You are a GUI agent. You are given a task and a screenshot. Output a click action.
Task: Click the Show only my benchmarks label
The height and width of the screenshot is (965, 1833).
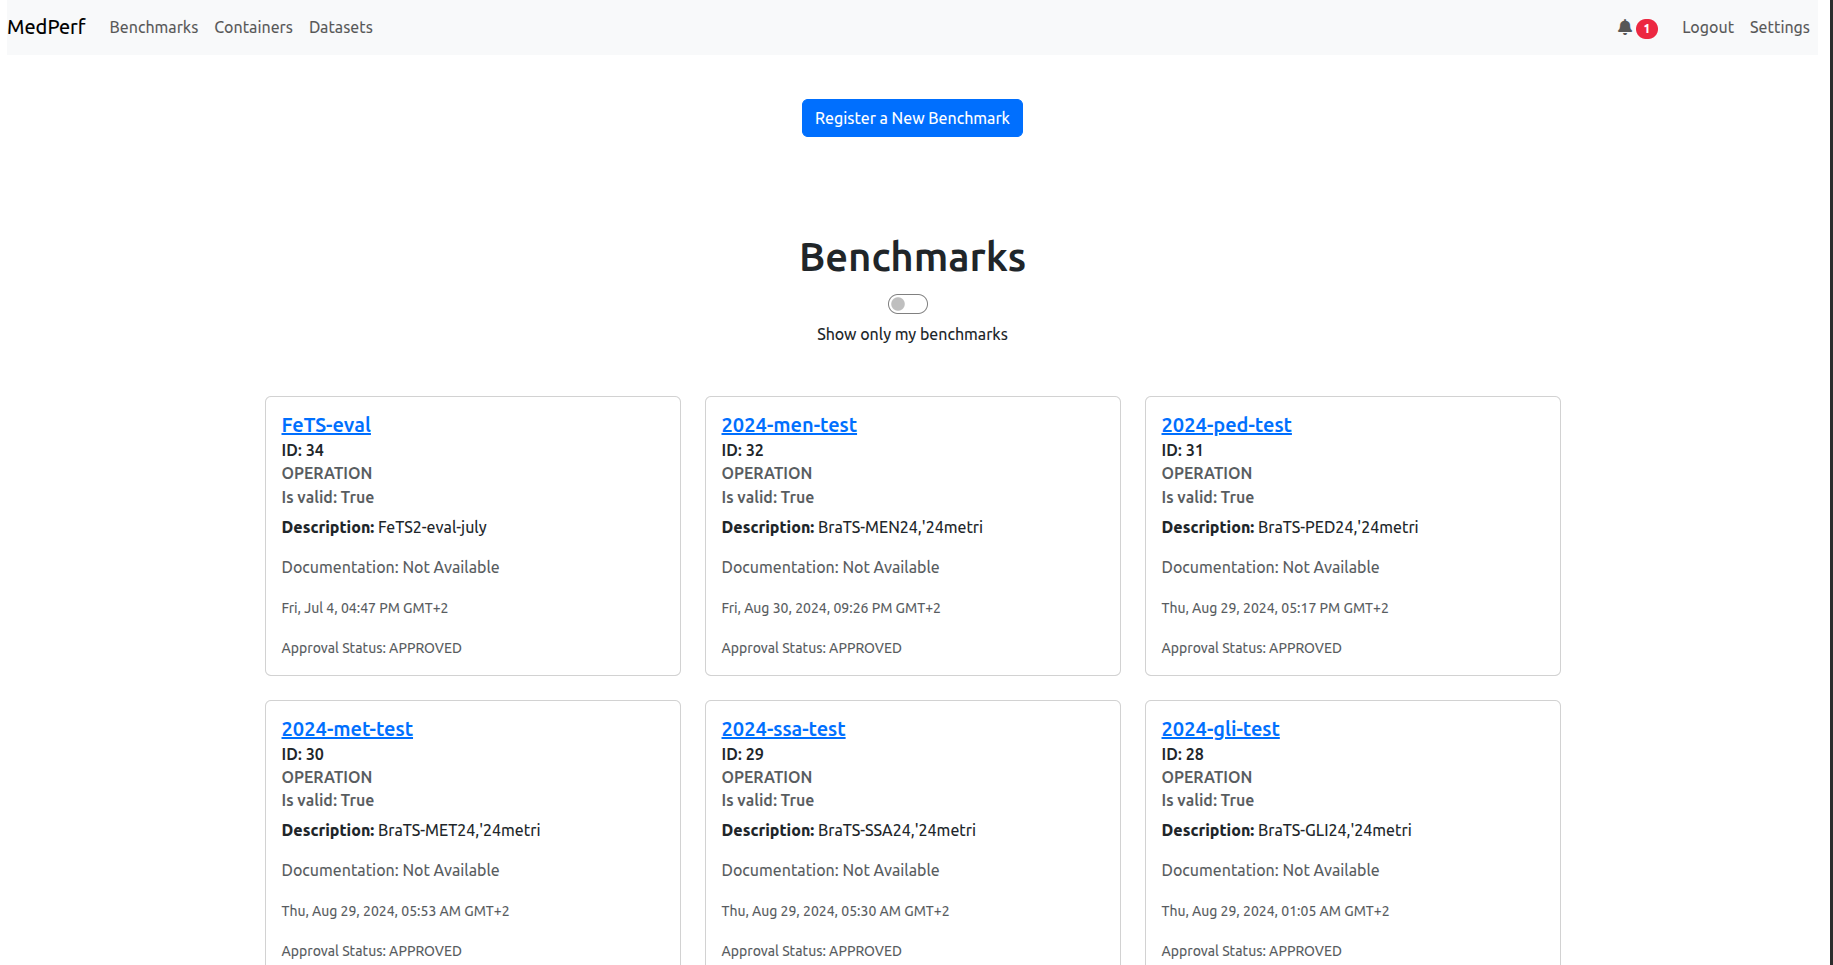tap(912, 334)
